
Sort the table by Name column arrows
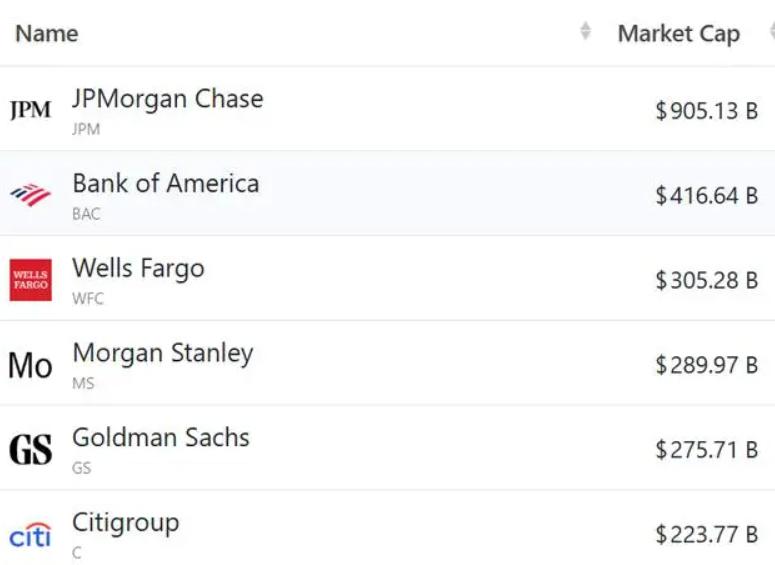pyautogui.click(x=585, y=33)
